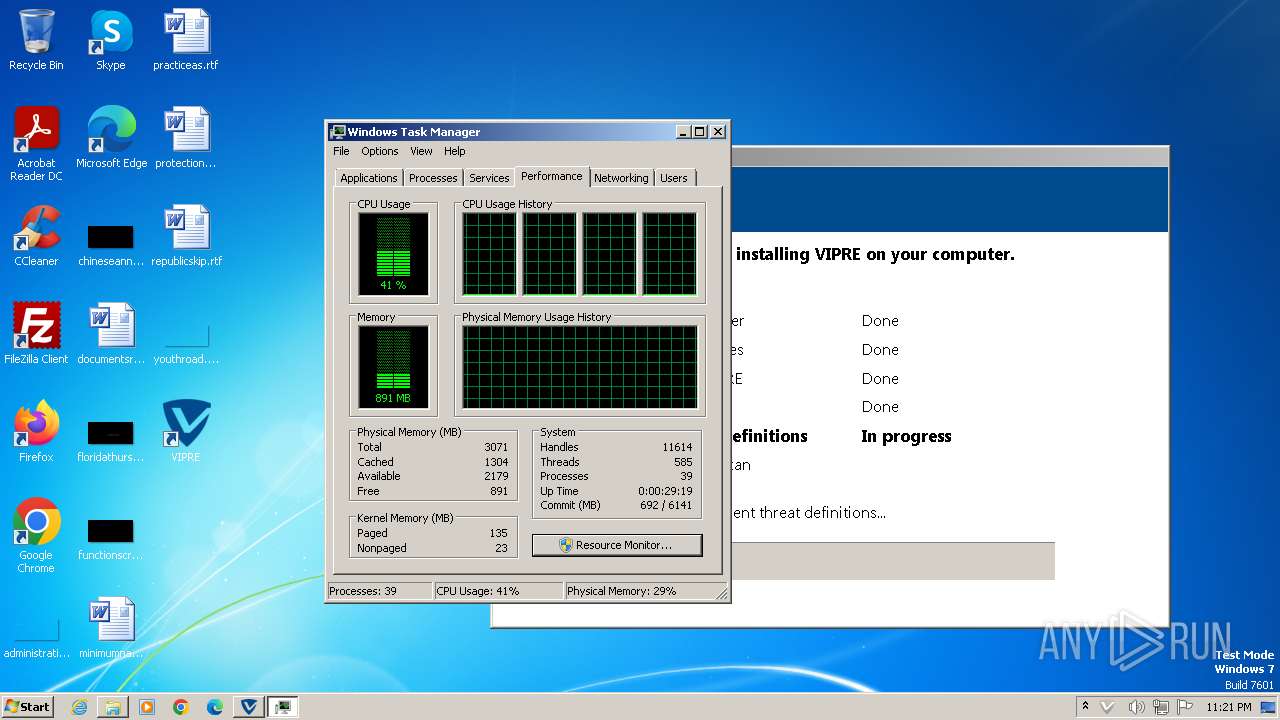Open the Help menu in Task Manager
1280x720 pixels.
(x=455, y=151)
